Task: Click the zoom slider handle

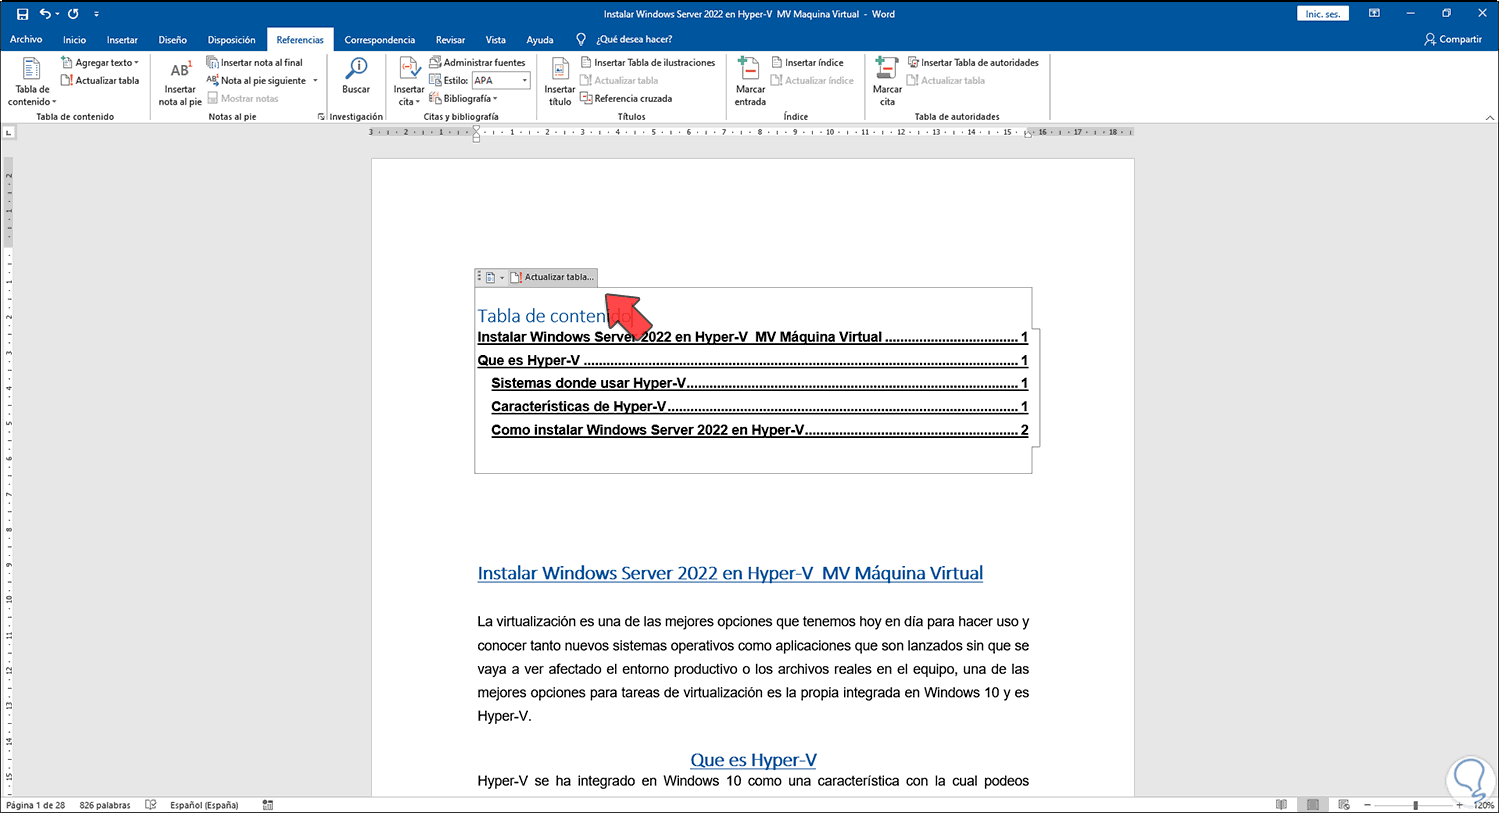Action: pos(1415,805)
